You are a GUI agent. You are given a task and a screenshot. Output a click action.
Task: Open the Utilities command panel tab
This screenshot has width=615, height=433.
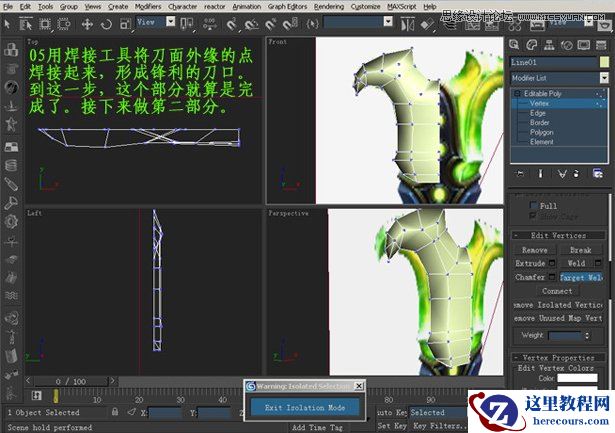tap(601, 45)
